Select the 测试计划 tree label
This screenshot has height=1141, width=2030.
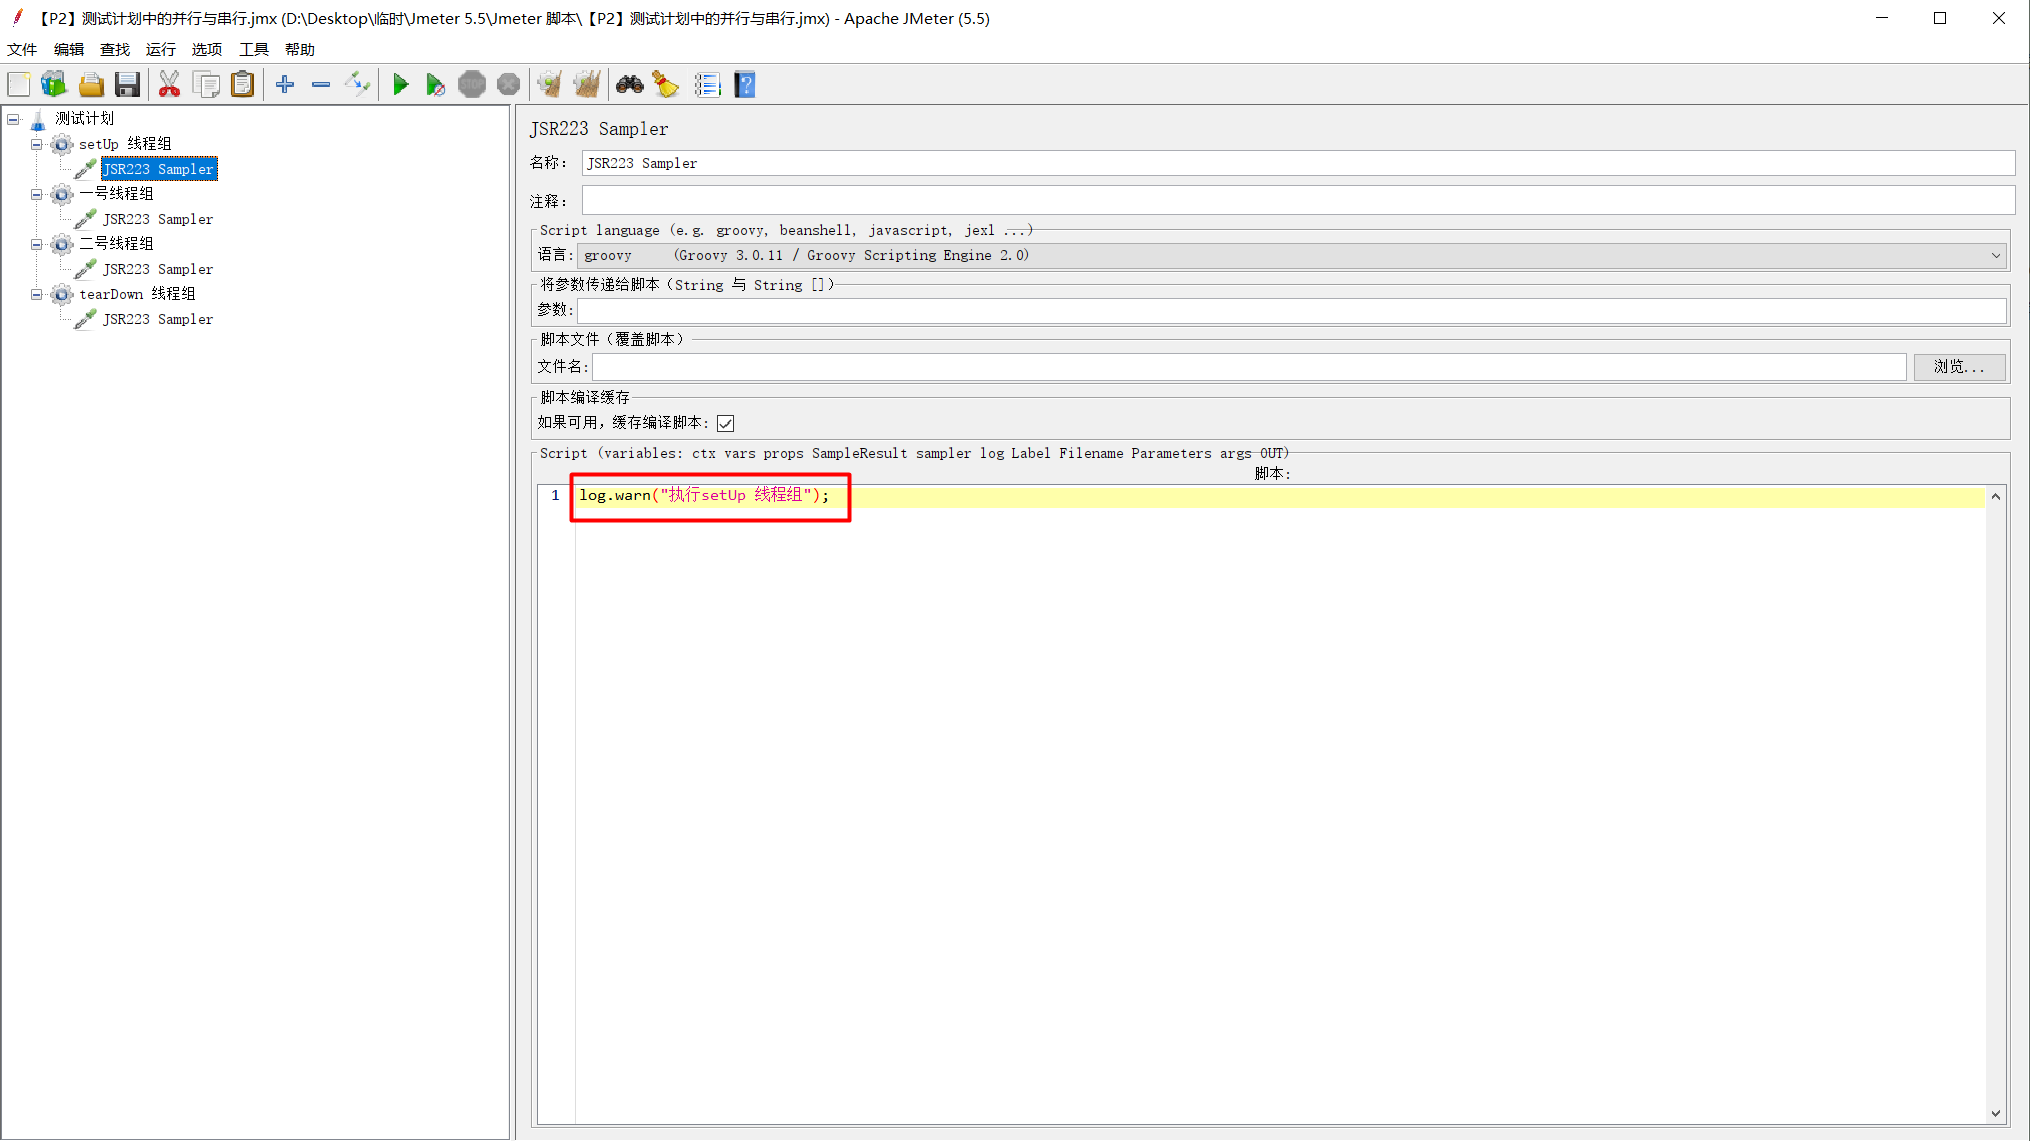pos(84,119)
